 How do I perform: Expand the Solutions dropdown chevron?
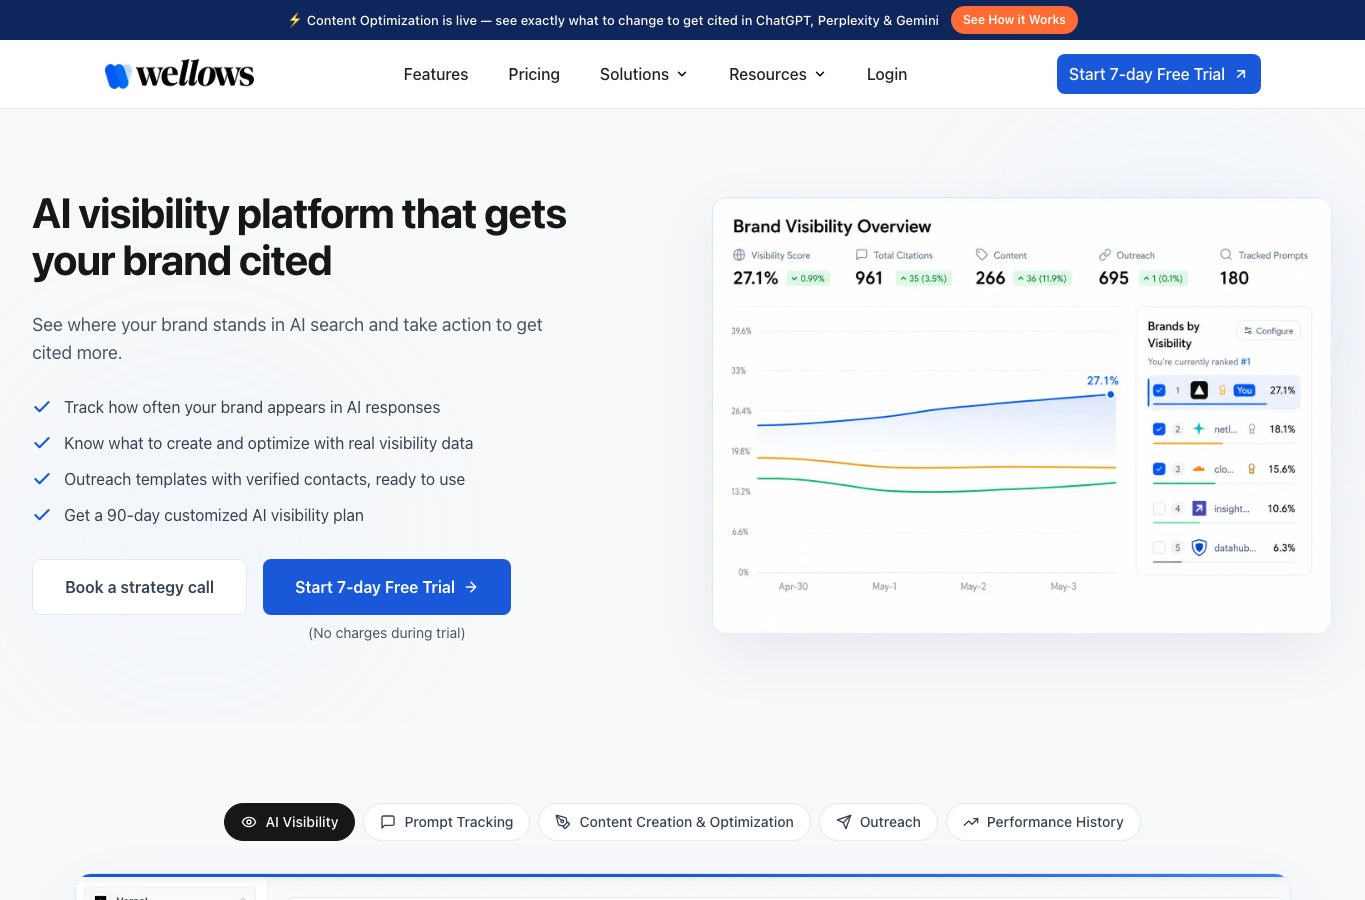[x=682, y=74]
